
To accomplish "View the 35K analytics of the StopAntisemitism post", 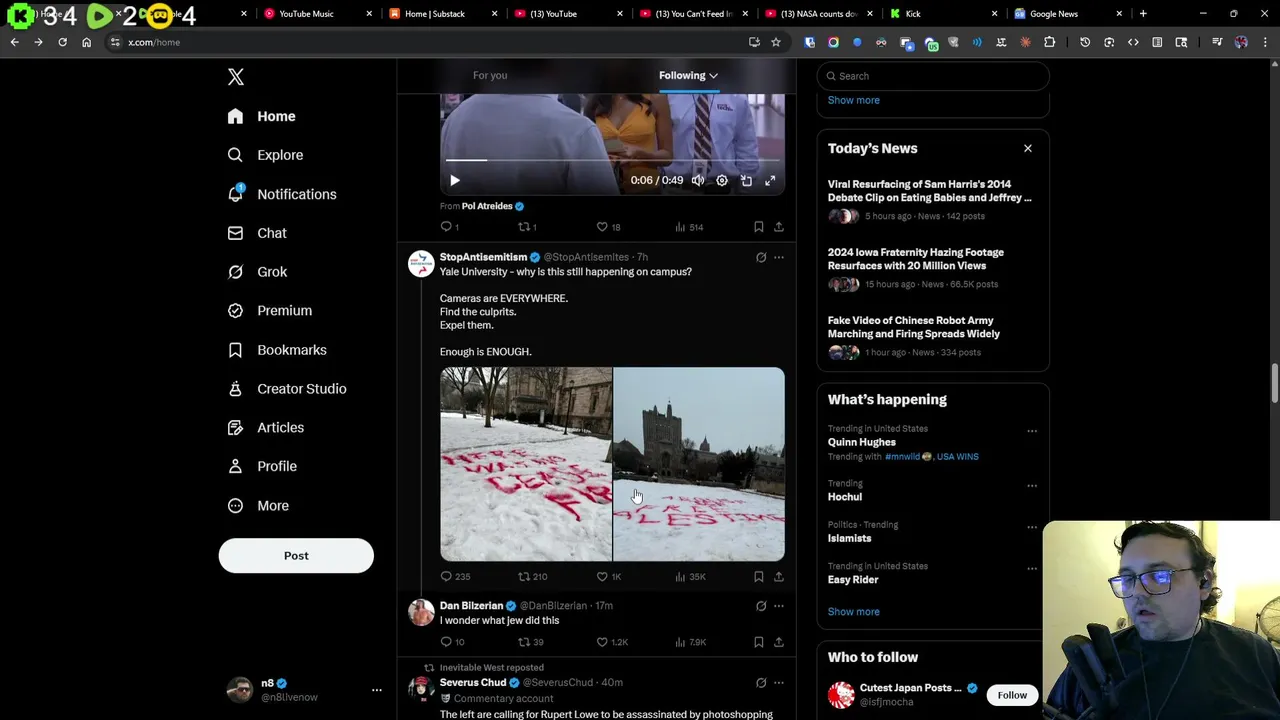I will pyautogui.click(x=690, y=577).
